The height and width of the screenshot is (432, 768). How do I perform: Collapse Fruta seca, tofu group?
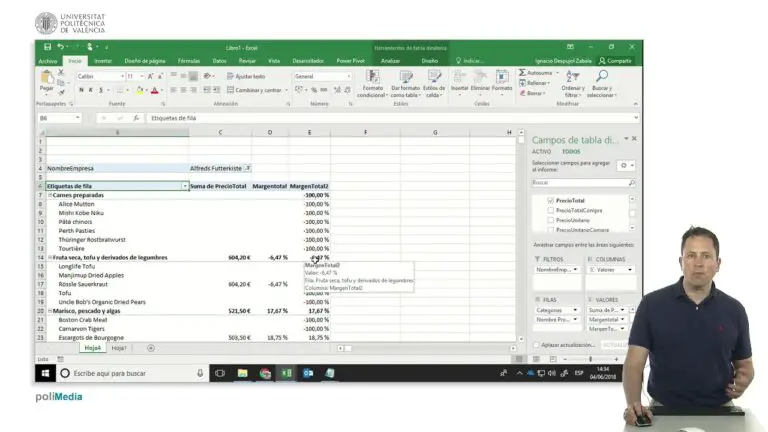tap(49, 257)
